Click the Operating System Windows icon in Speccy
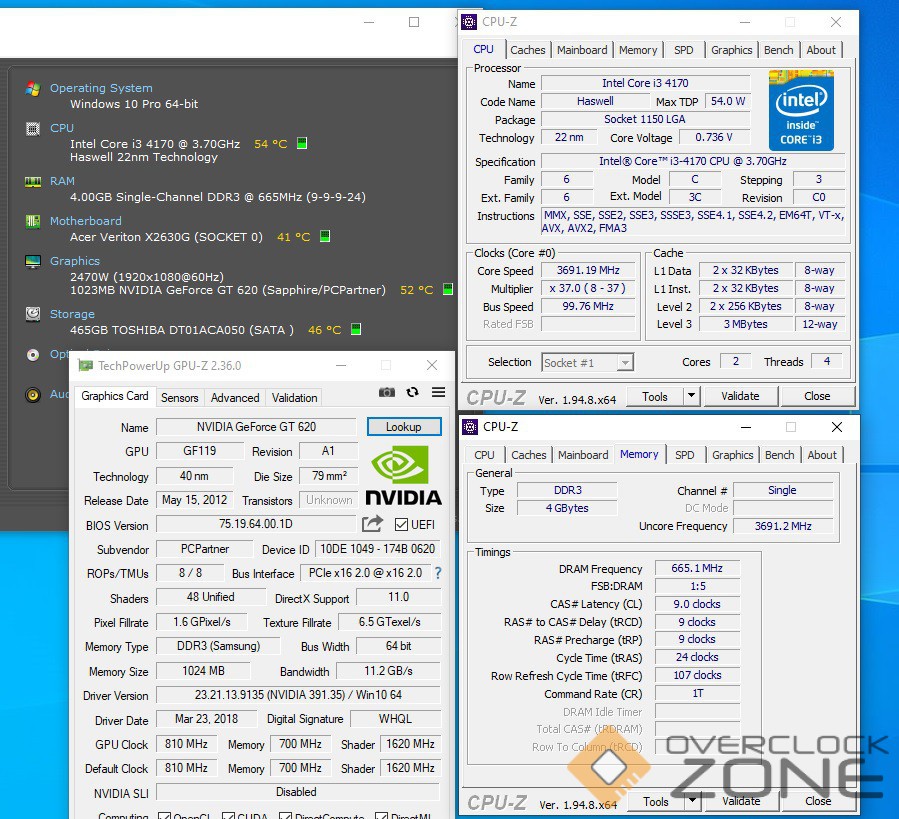The height and width of the screenshot is (819, 899). coord(33,88)
